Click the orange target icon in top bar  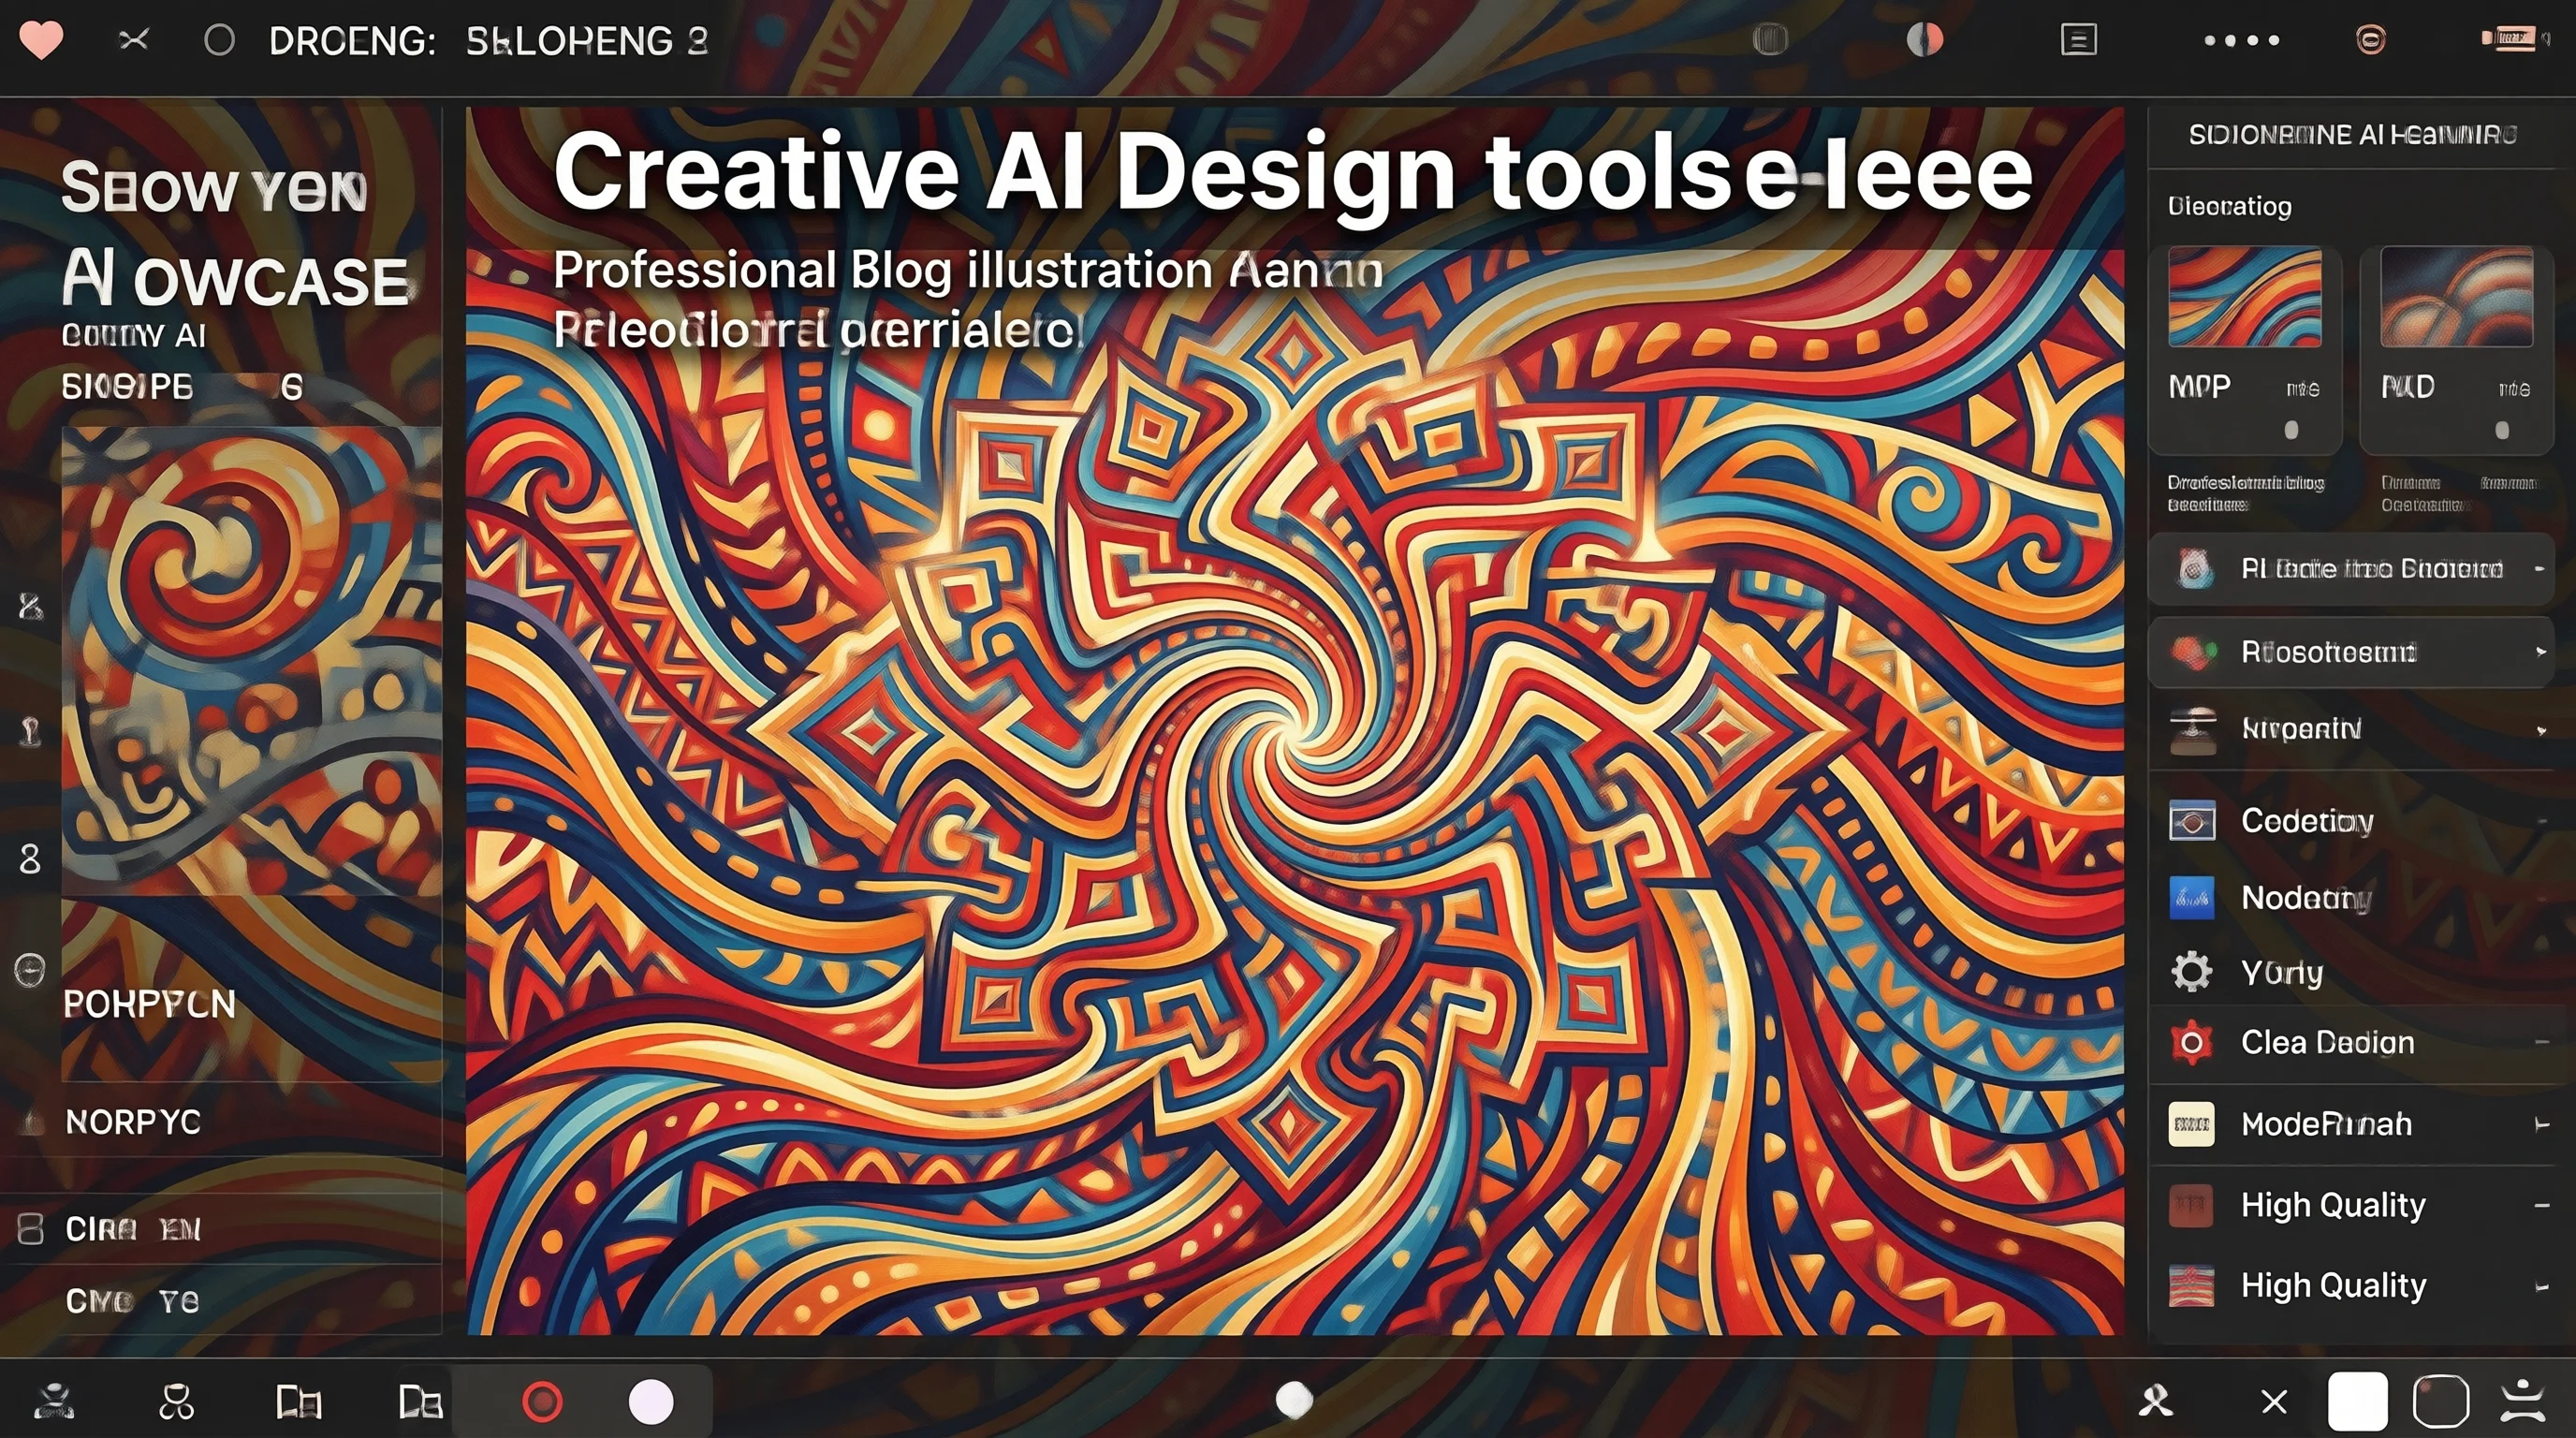pyautogui.click(x=2370, y=40)
